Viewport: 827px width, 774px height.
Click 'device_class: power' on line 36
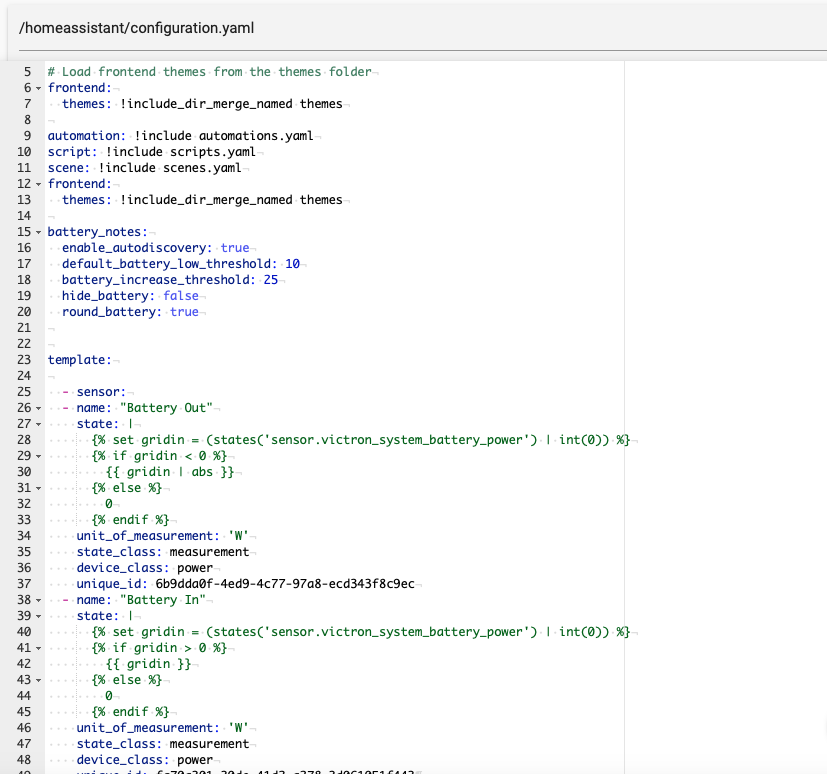145,568
